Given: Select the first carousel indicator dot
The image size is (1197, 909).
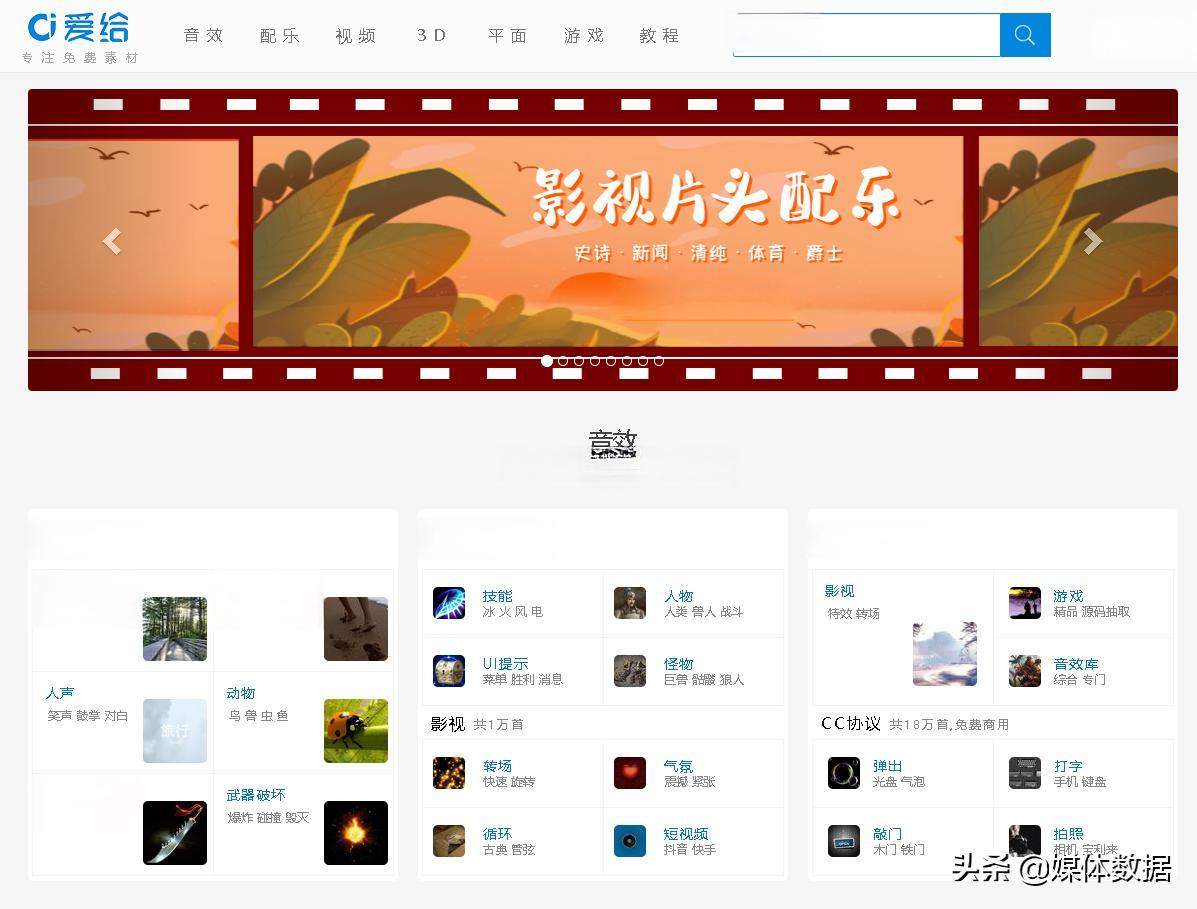Looking at the screenshot, I should (547, 361).
